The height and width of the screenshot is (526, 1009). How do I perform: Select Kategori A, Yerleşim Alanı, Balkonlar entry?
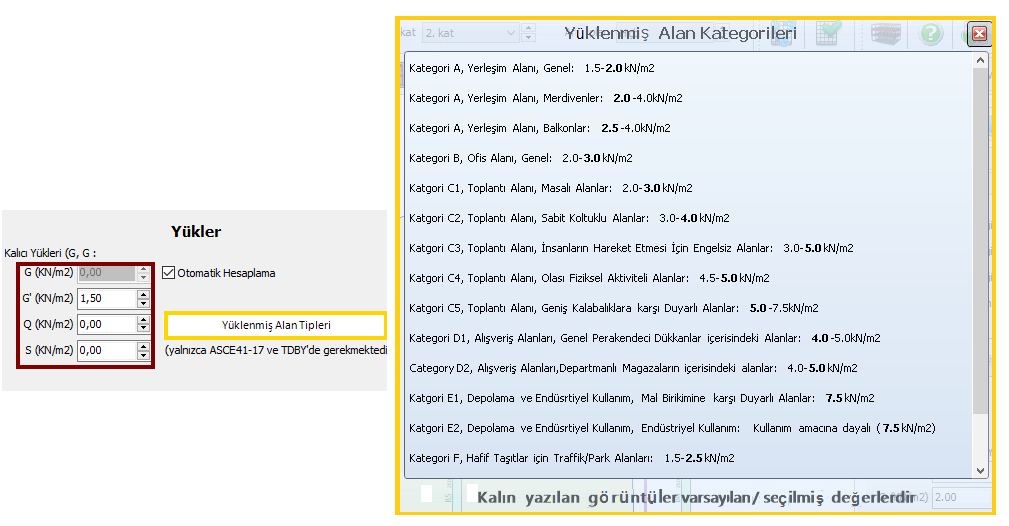click(x=539, y=128)
